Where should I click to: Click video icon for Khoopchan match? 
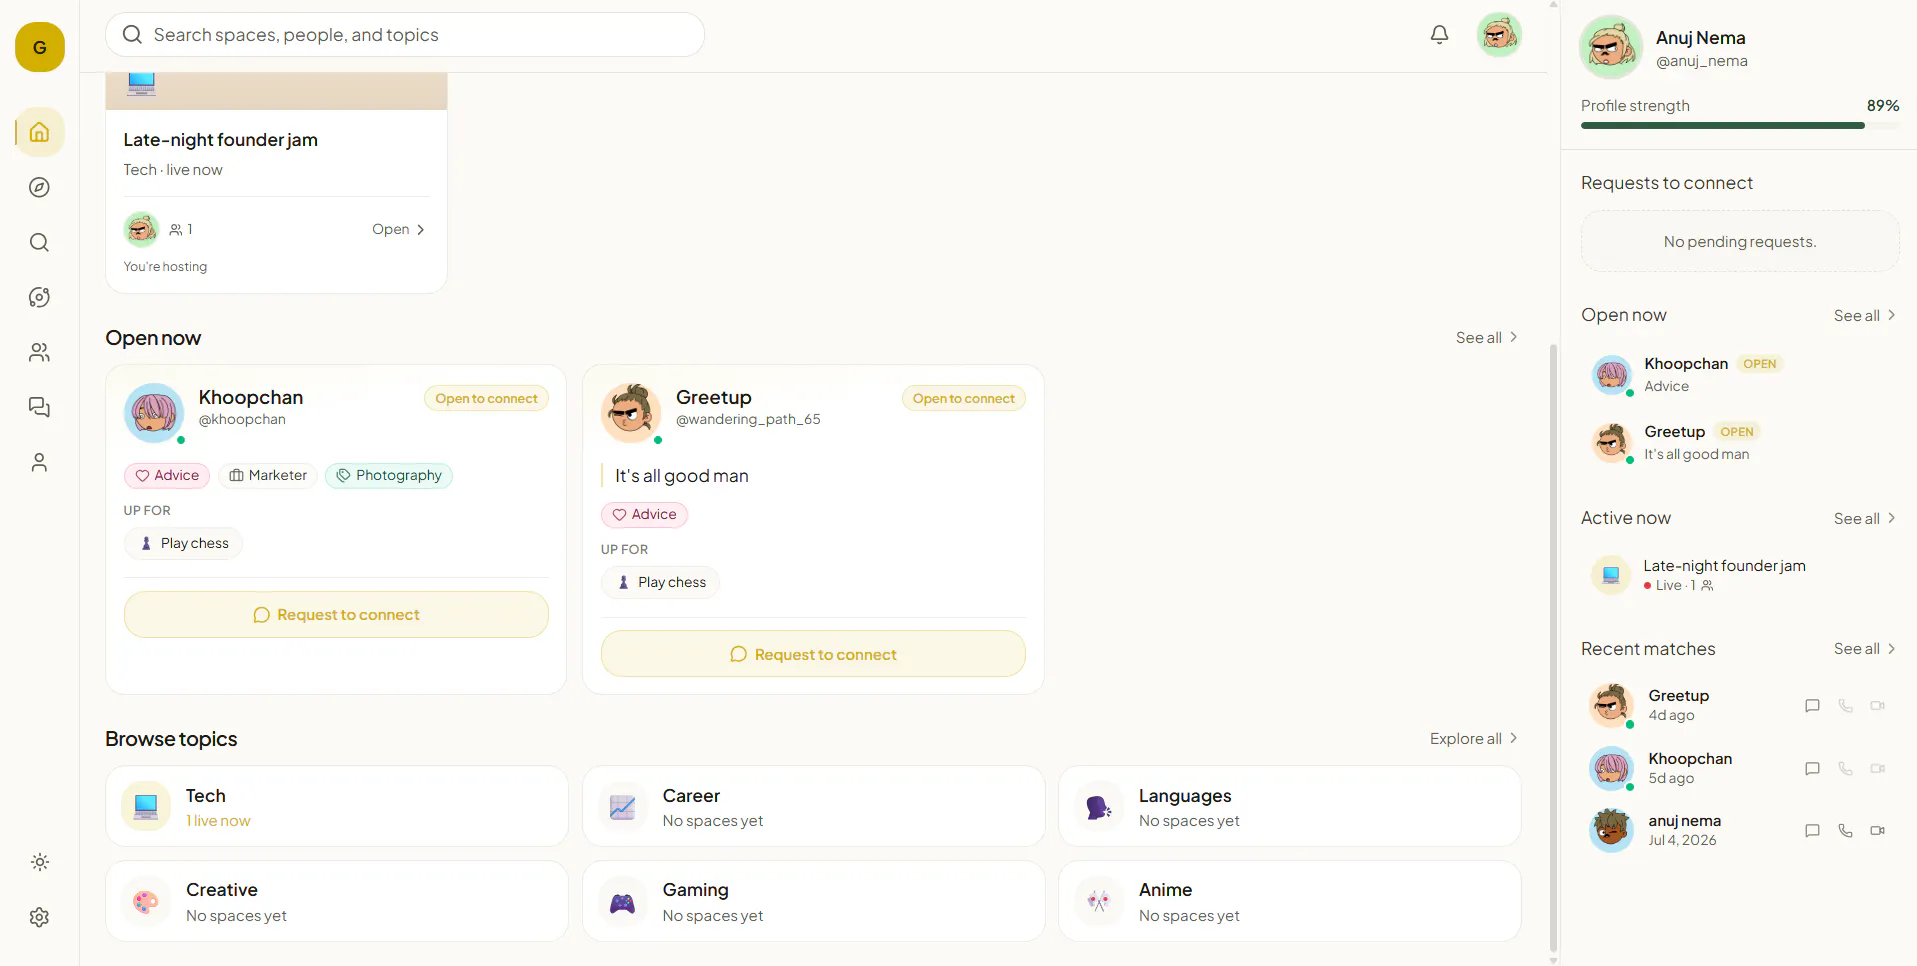tap(1878, 769)
